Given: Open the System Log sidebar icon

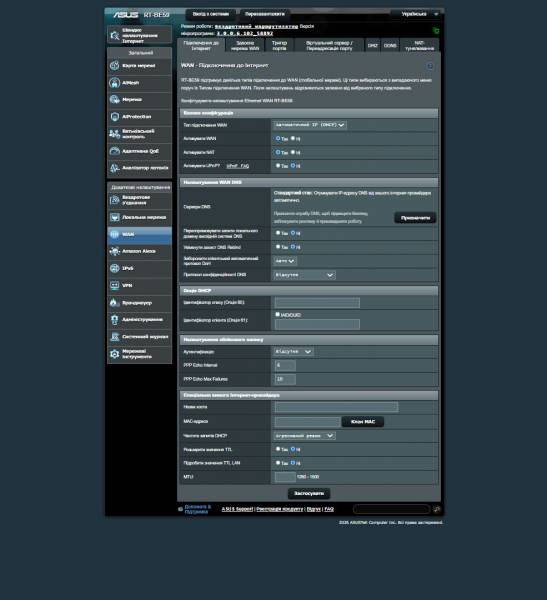Looking at the screenshot, I should pos(114,337).
